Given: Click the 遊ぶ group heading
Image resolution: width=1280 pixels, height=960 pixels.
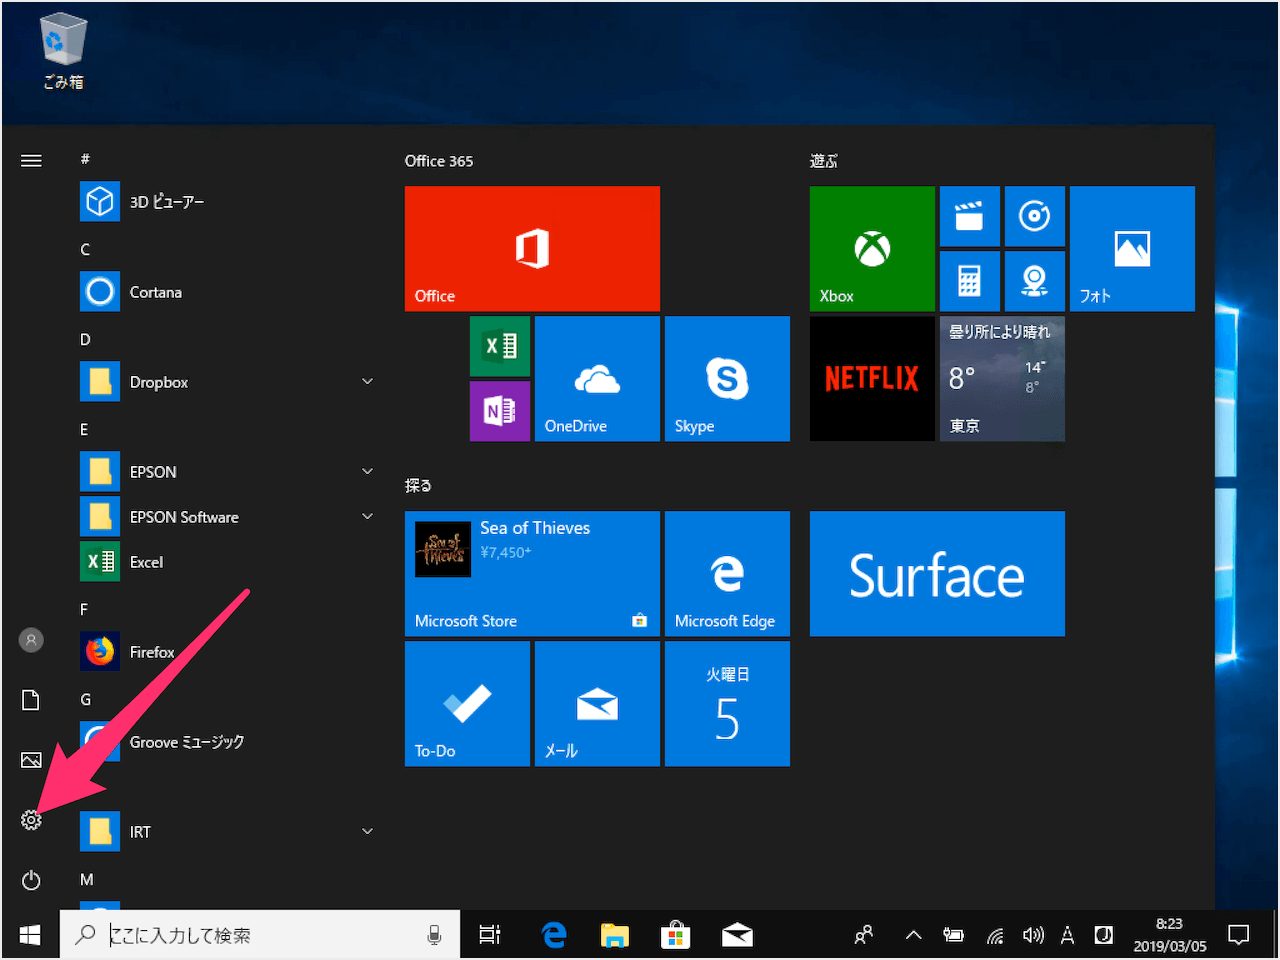Looking at the screenshot, I should coord(824,161).
